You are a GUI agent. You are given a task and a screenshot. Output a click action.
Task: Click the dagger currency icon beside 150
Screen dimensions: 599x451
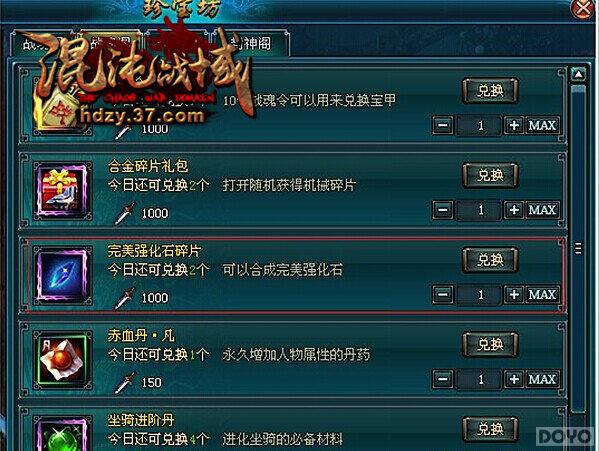[125, 382]
